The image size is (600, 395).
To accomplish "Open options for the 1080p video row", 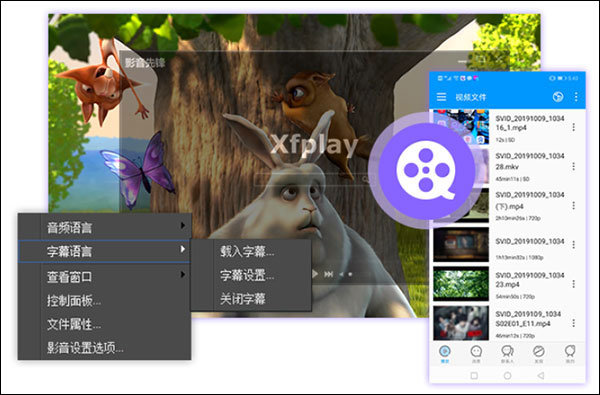I will pyautogui.click(x=573, y=245).
